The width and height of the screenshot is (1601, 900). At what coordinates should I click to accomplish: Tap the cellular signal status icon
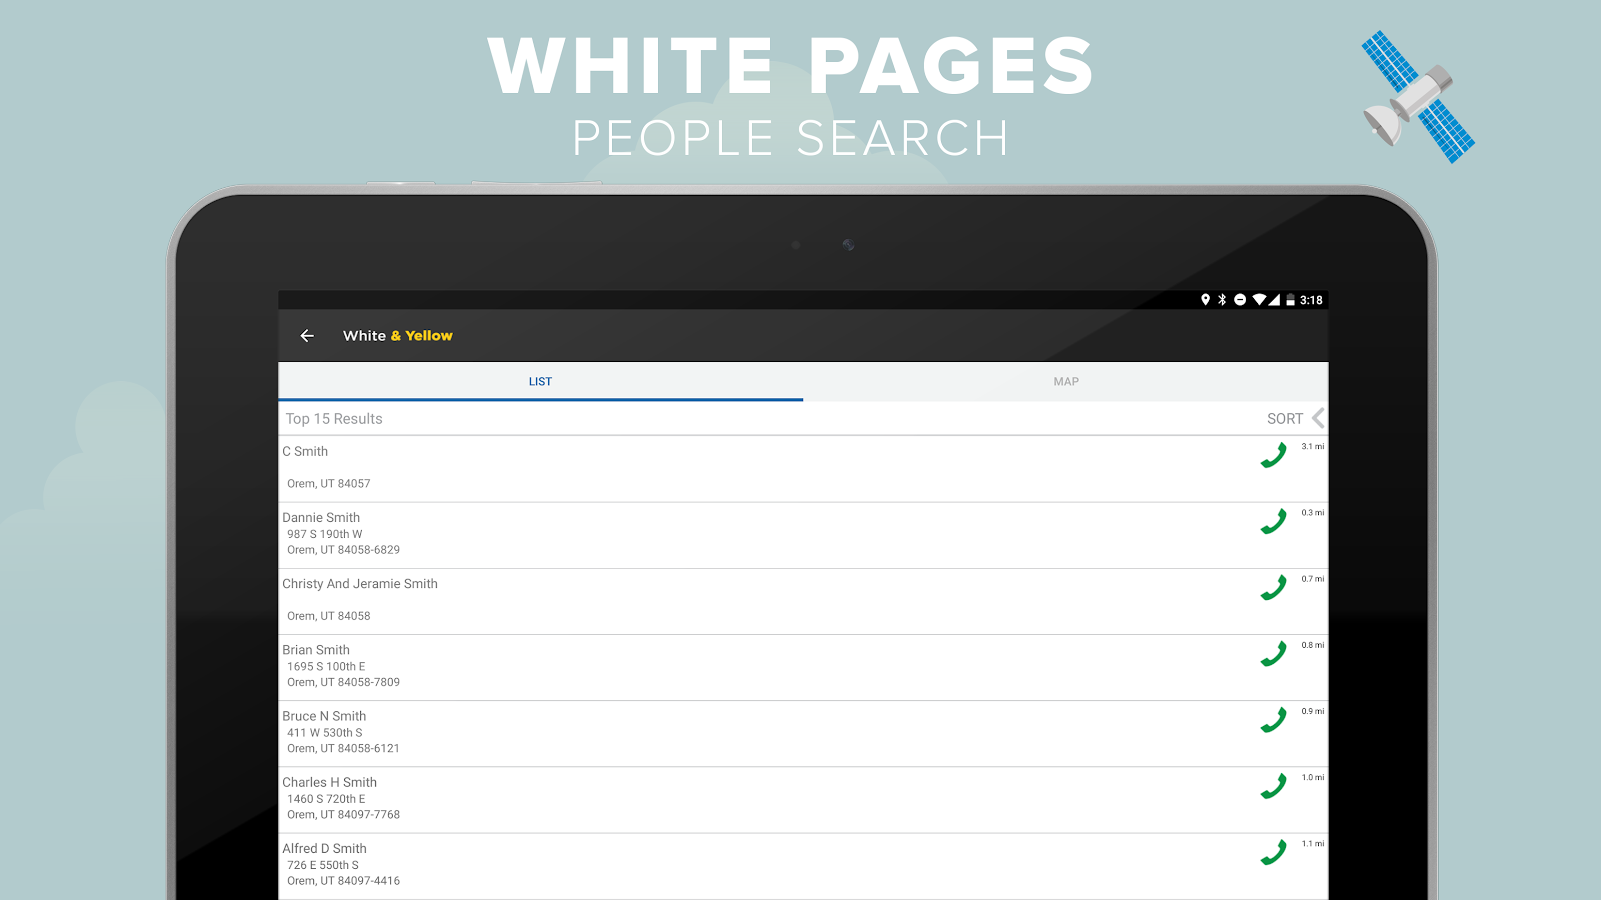click(x=1275, y=300)
